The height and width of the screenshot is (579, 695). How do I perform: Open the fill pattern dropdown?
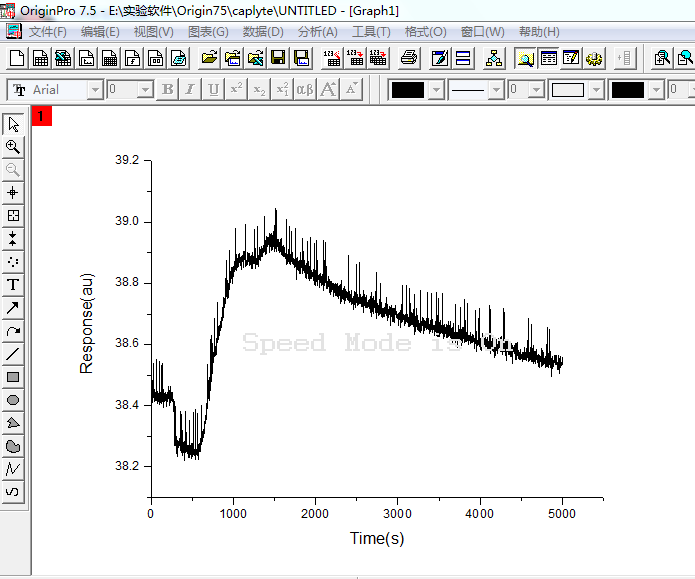point(597,90)
